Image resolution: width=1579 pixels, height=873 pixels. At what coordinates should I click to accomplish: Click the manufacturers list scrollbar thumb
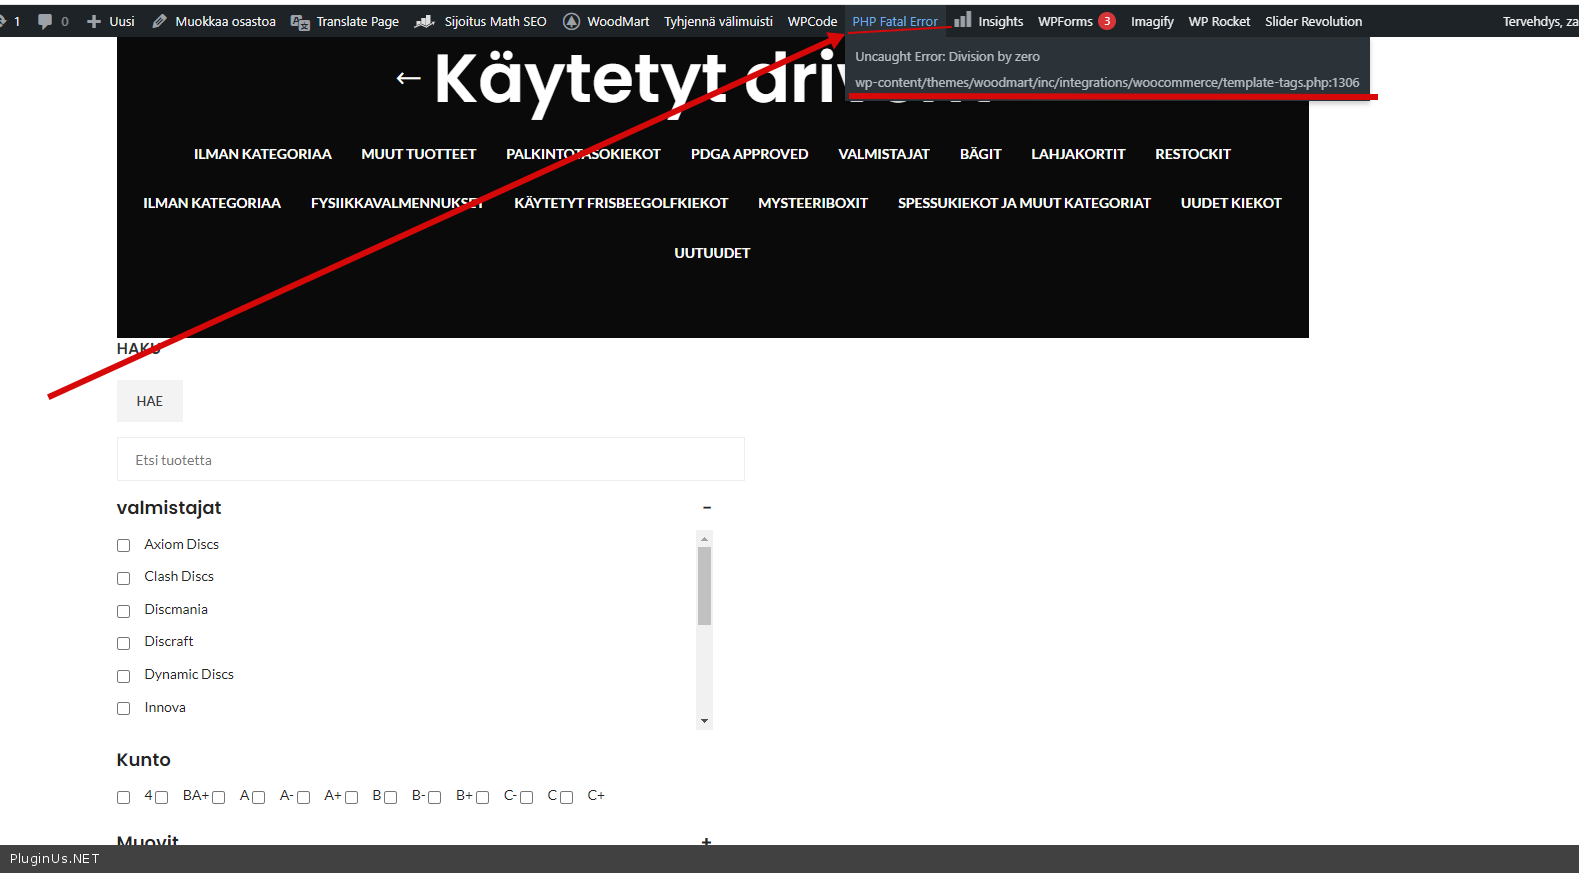(705, 585)
